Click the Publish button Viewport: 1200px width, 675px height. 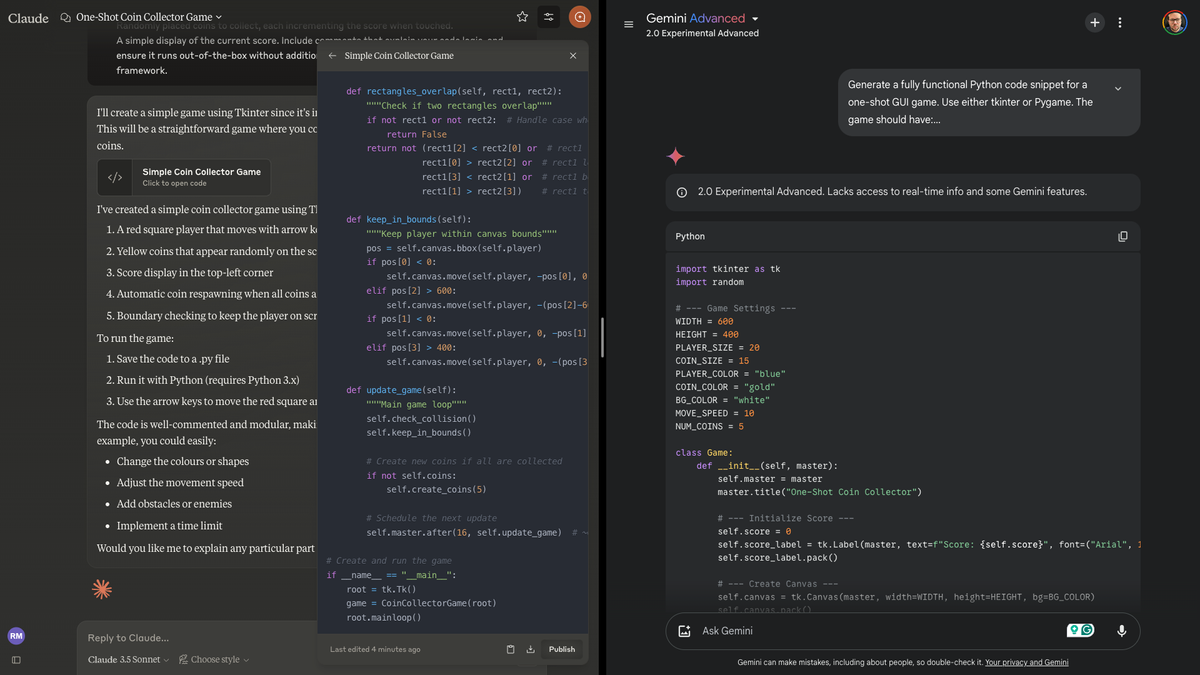click(562, 649)
